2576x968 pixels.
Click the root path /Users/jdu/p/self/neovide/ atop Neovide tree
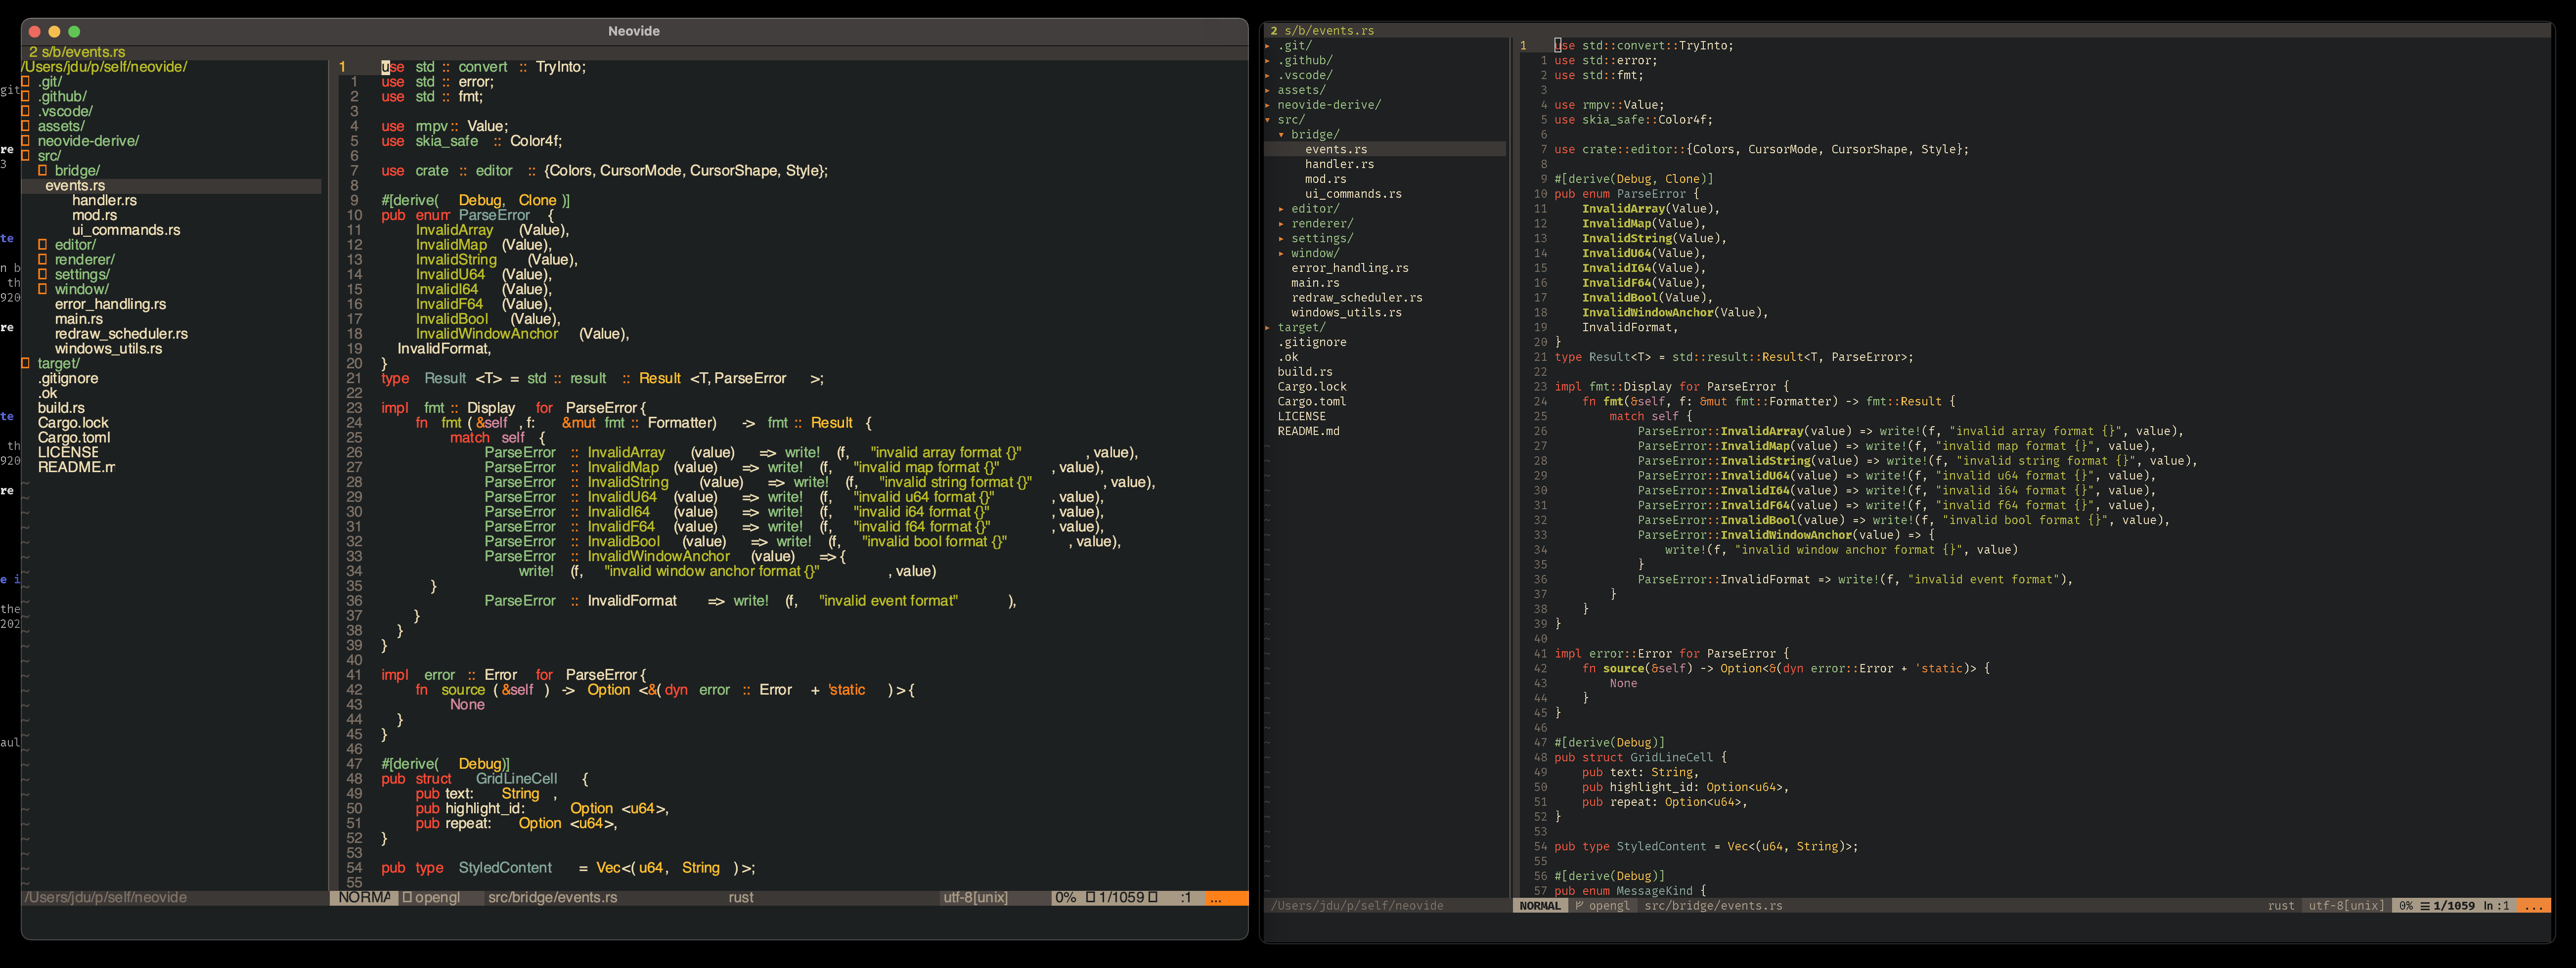[104, 67]
